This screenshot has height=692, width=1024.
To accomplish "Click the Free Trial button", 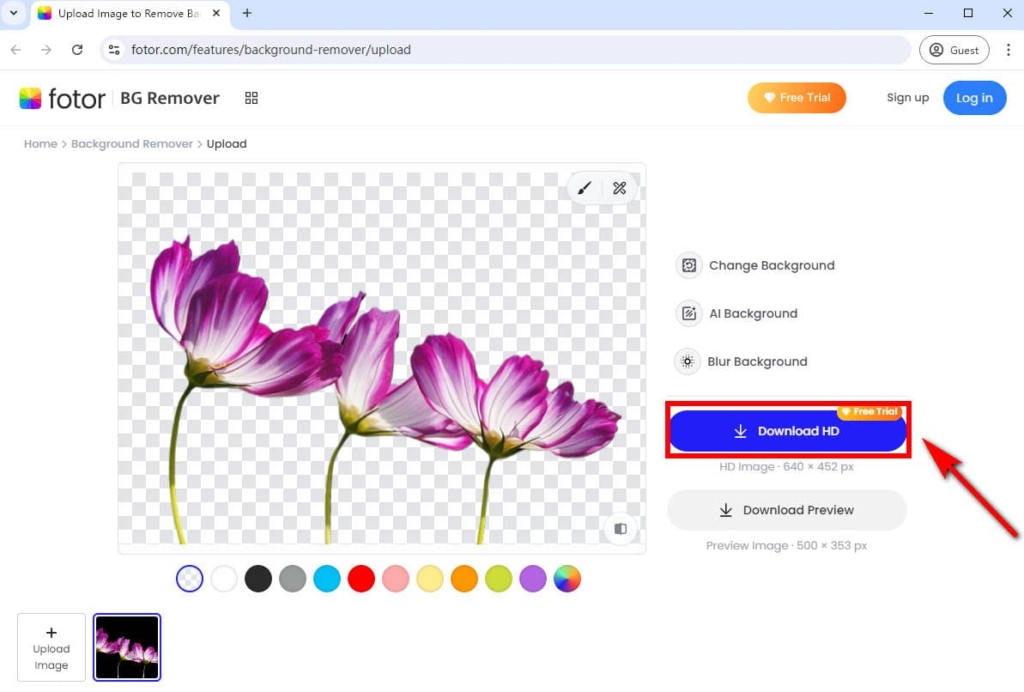I will tap(797, 98).
